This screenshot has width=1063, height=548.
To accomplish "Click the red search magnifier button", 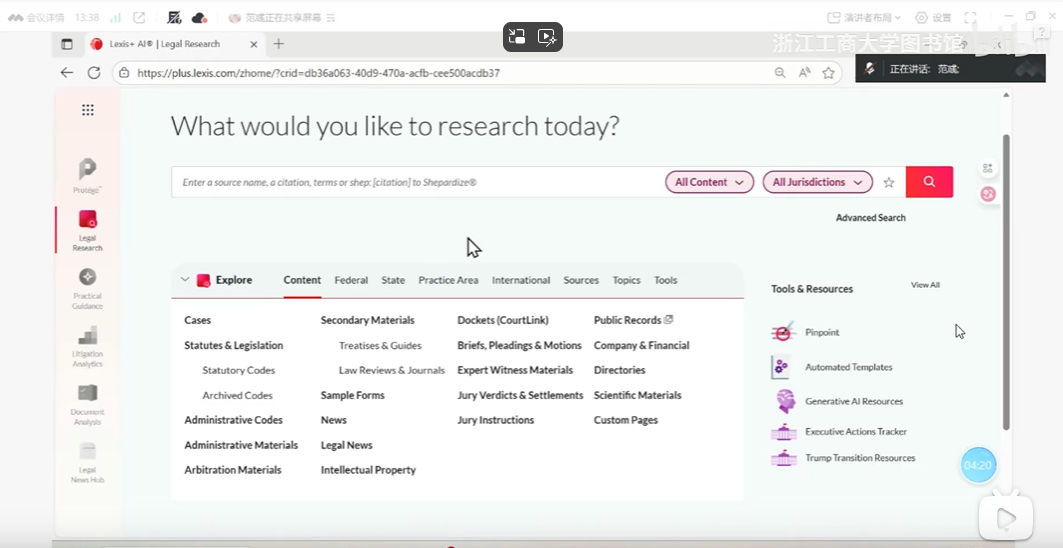I will pyautogui.click(x=929, y=182).
